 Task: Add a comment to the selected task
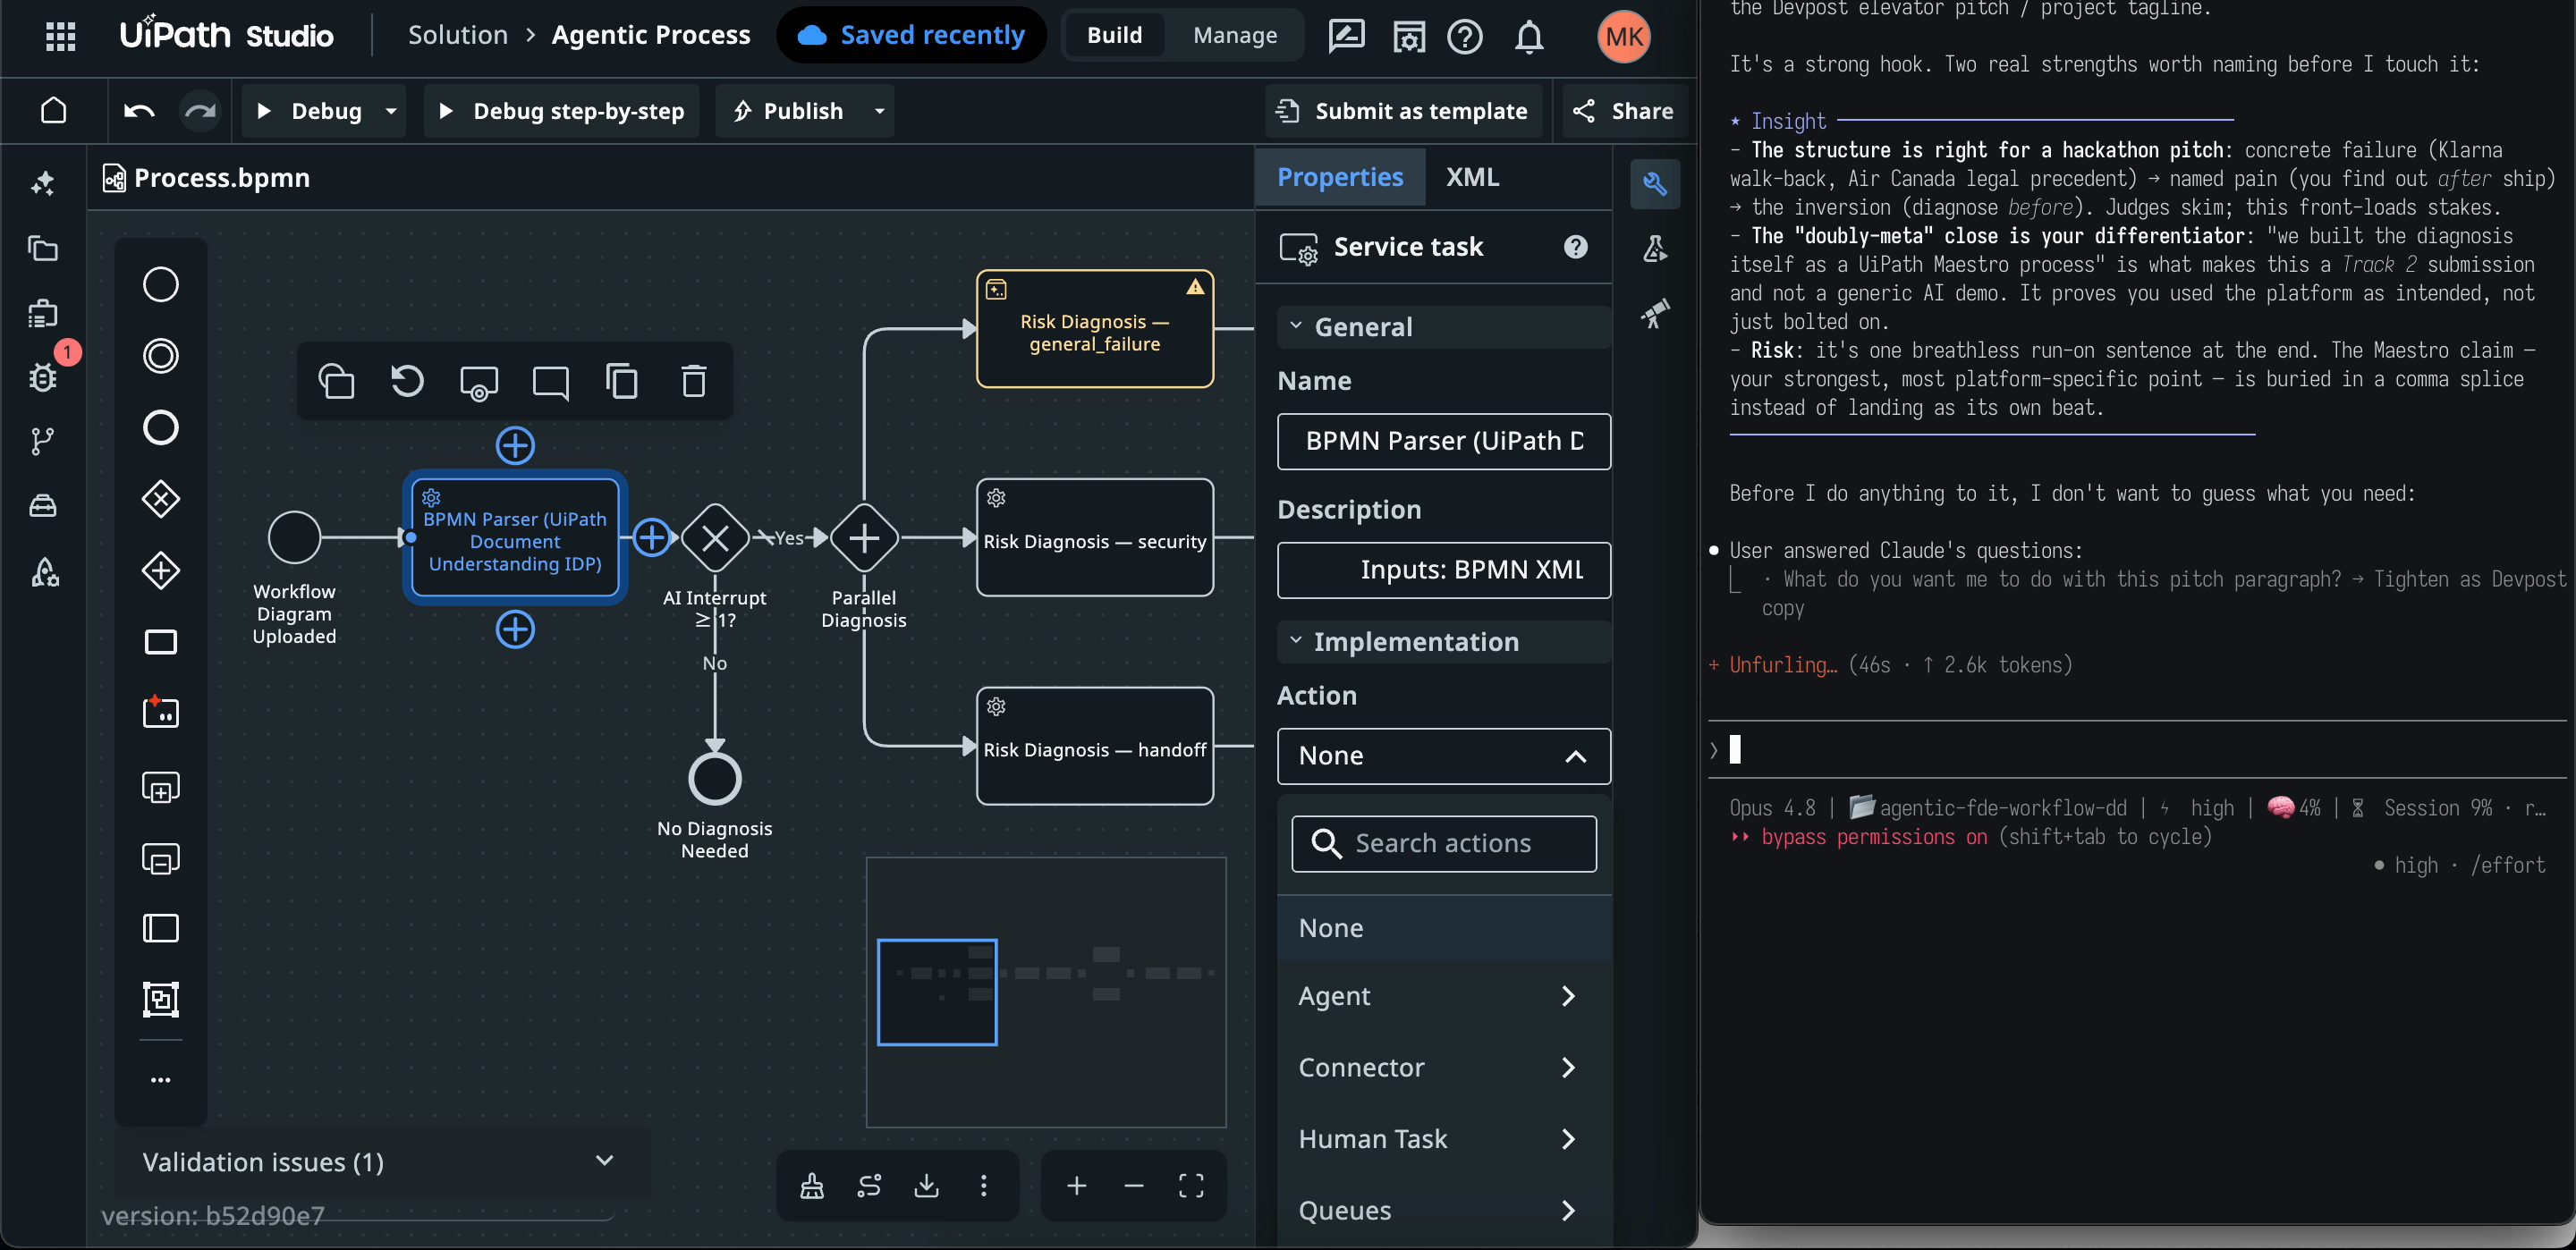[550, 382]
